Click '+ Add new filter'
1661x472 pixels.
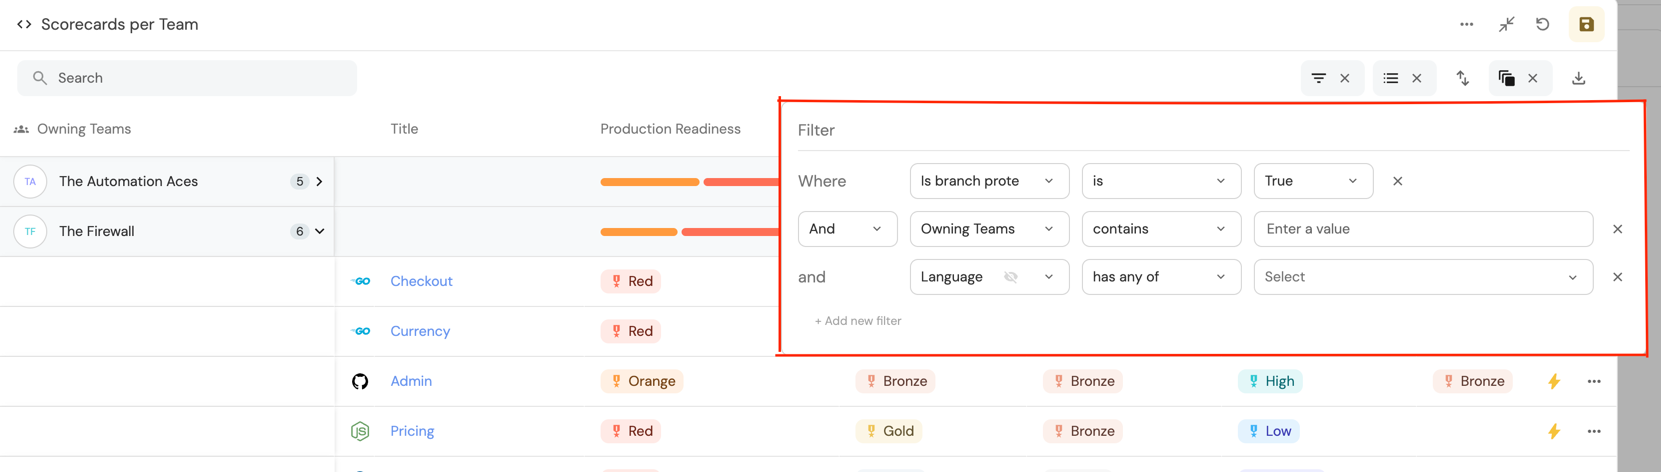click(x=858, y=321)
